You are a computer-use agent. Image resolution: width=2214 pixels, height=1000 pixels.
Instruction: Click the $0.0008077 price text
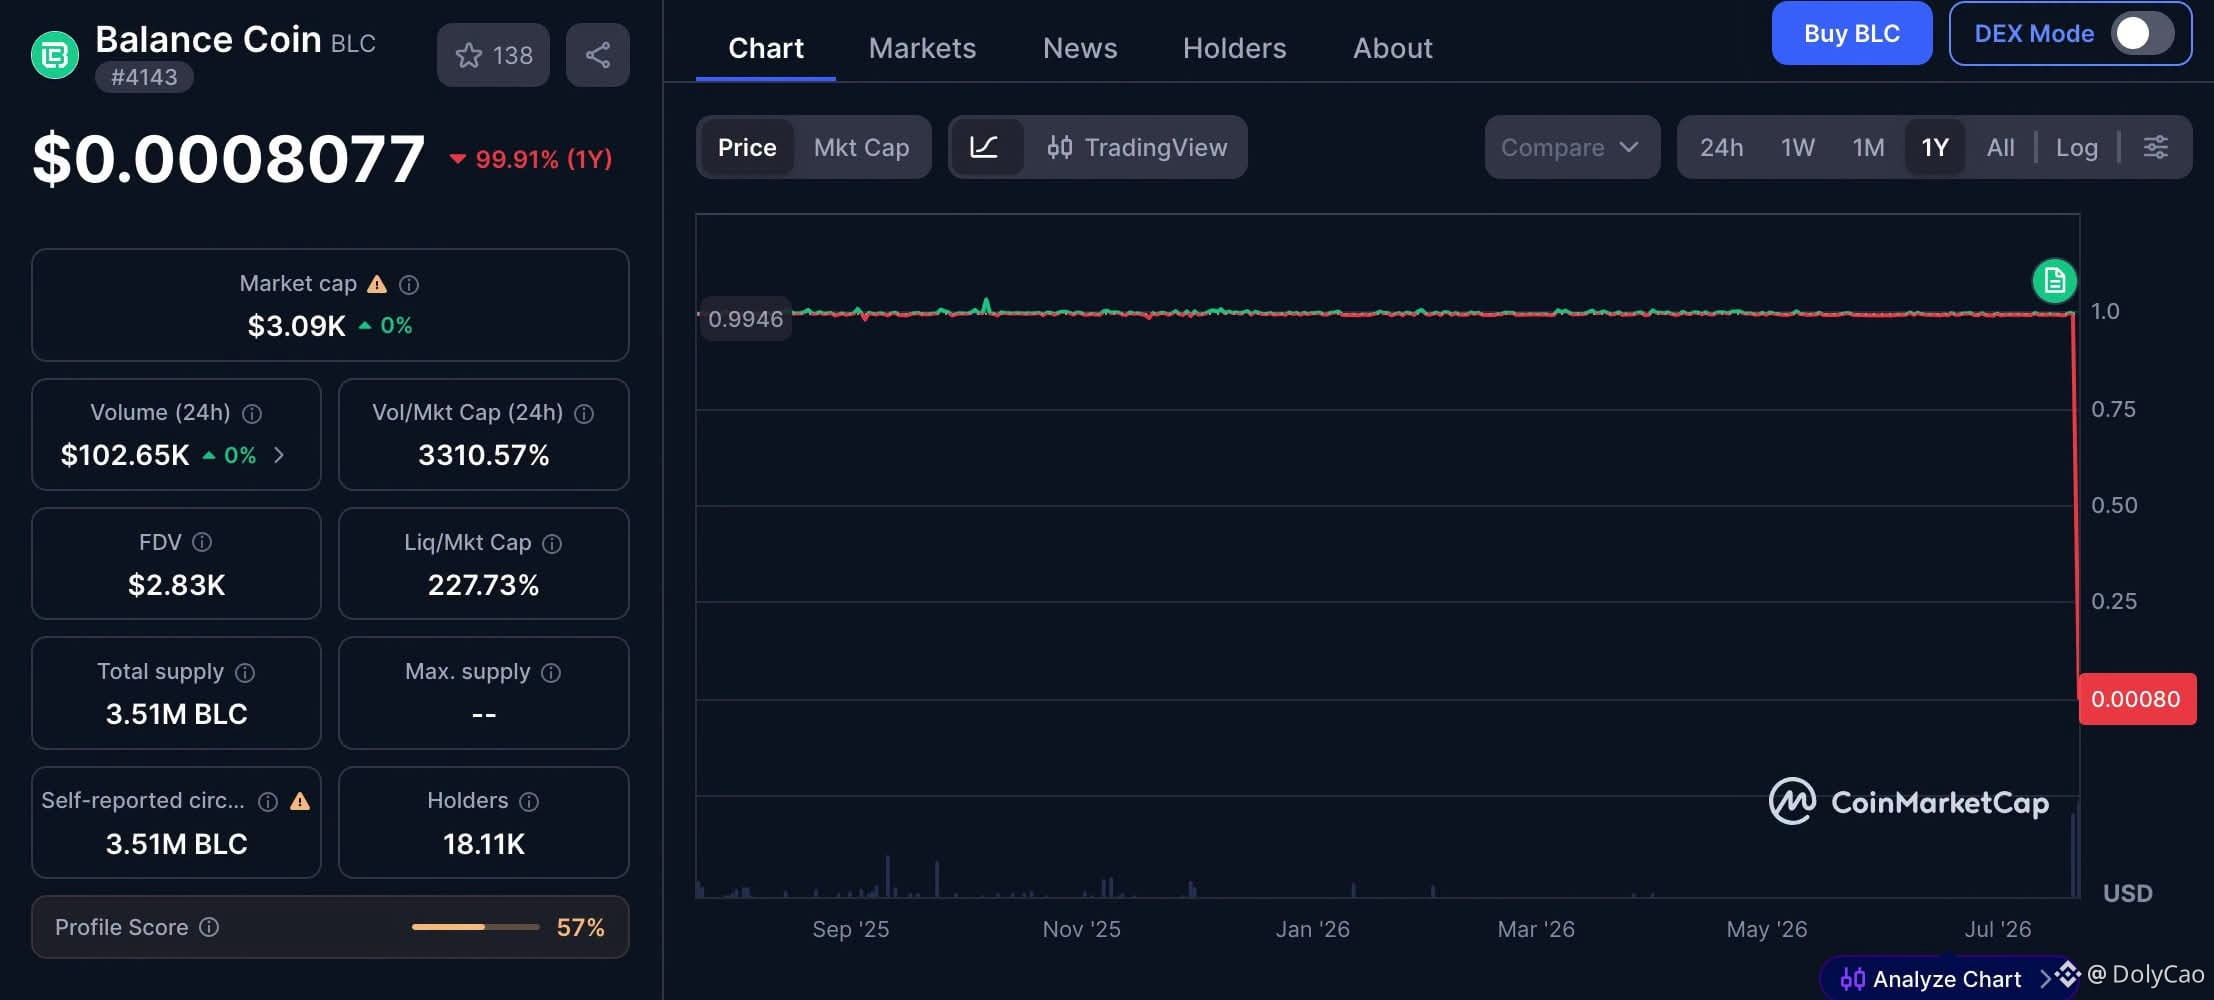point(229,158)
